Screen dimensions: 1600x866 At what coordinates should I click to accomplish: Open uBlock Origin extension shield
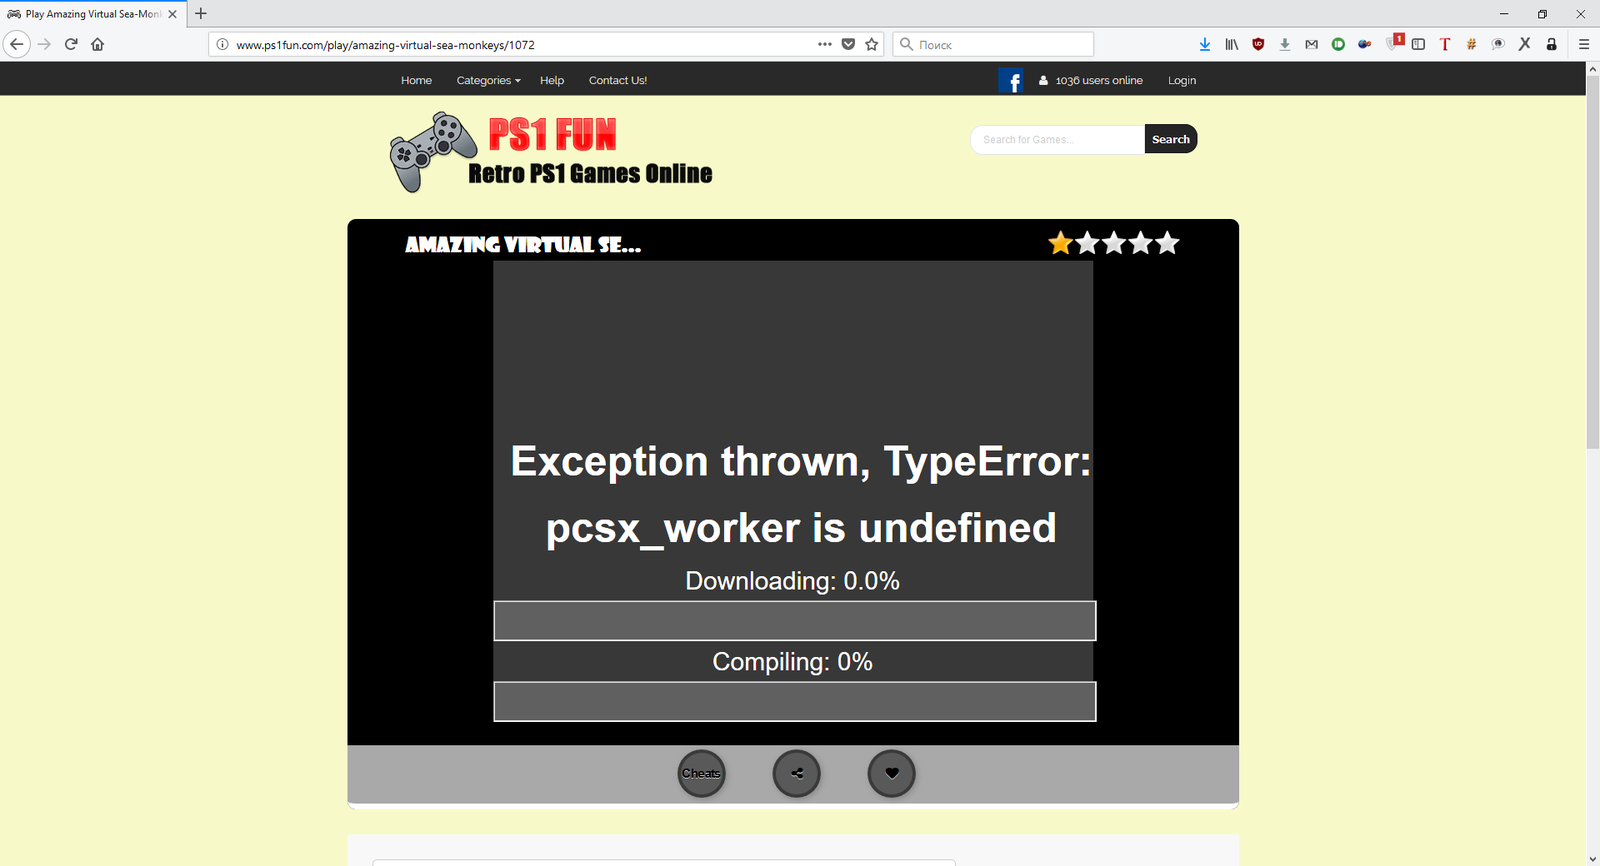pyautogui.click(x=1258, y=44)
